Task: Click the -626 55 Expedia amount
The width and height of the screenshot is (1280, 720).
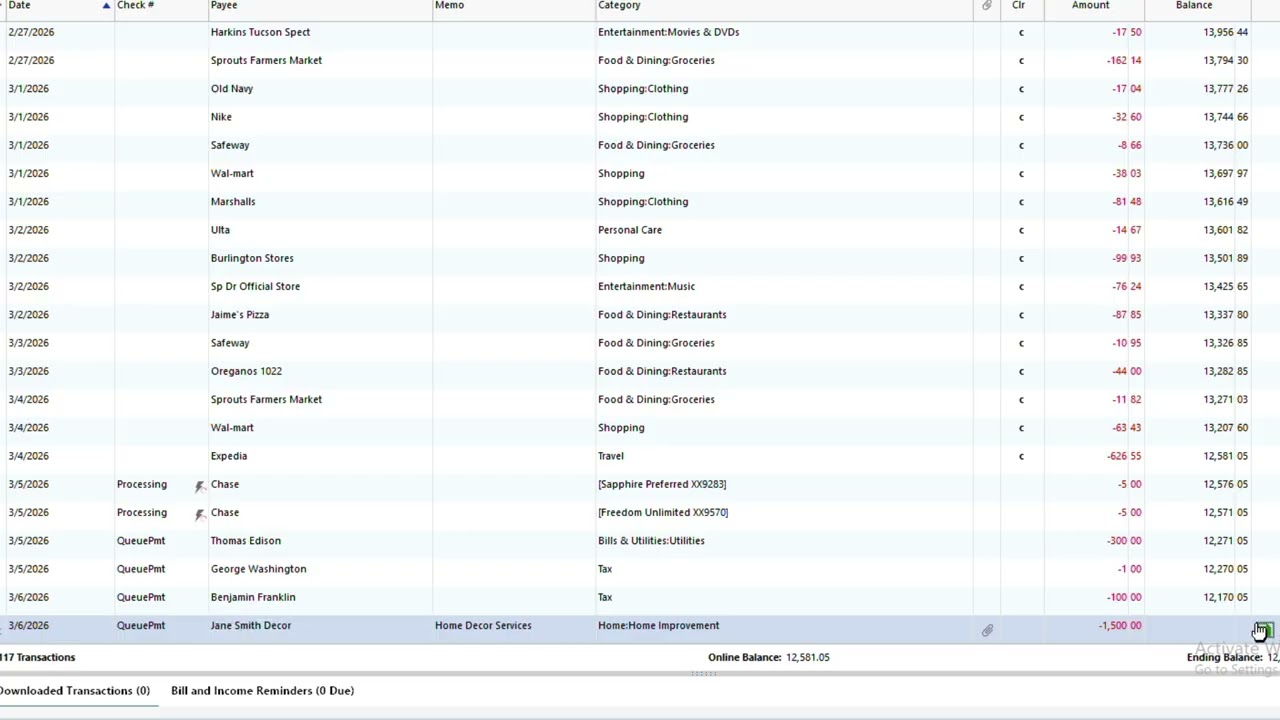Action: coord(1124,456)
